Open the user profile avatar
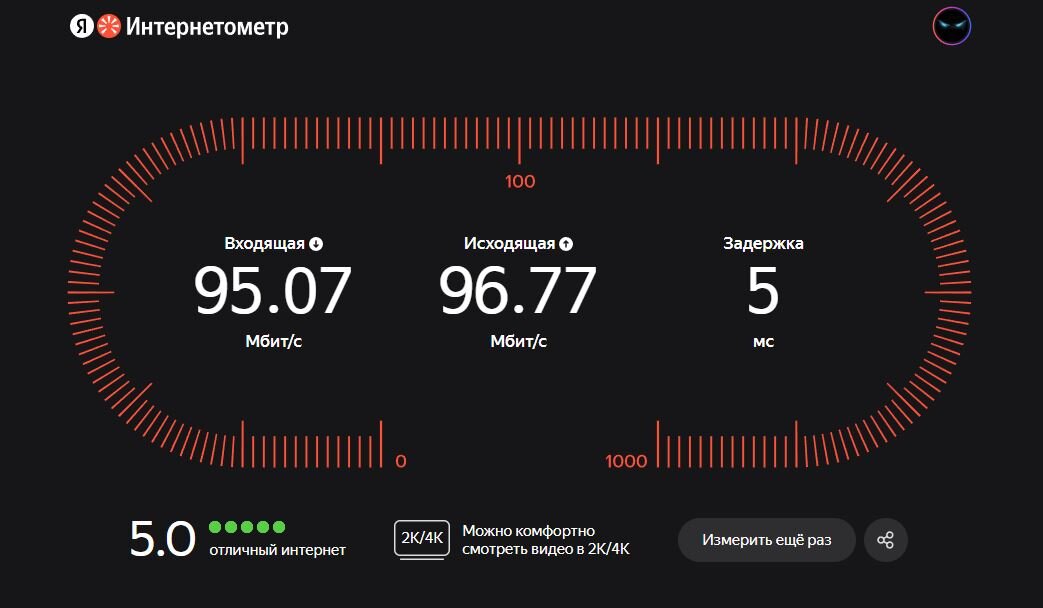Image resolution: width=1043 pixels, height=608 pixels. (x=952, y=26)
